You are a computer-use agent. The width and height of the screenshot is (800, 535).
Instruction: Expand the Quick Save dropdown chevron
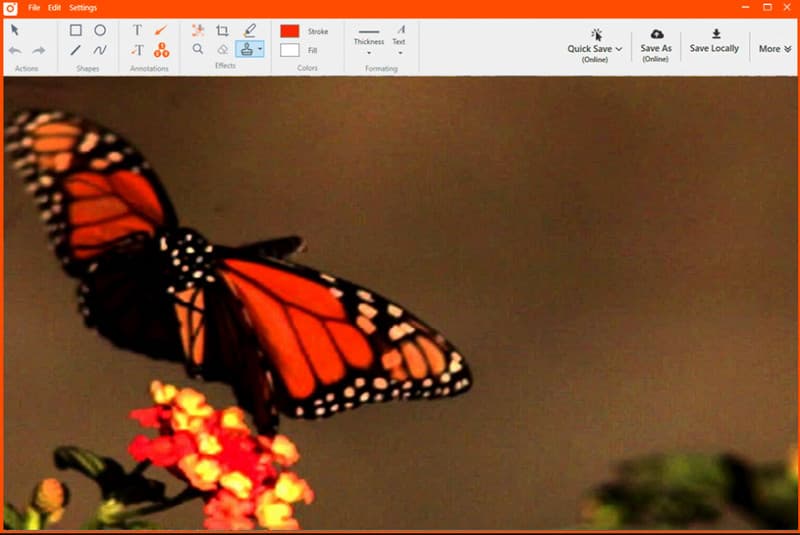[619, 49]
